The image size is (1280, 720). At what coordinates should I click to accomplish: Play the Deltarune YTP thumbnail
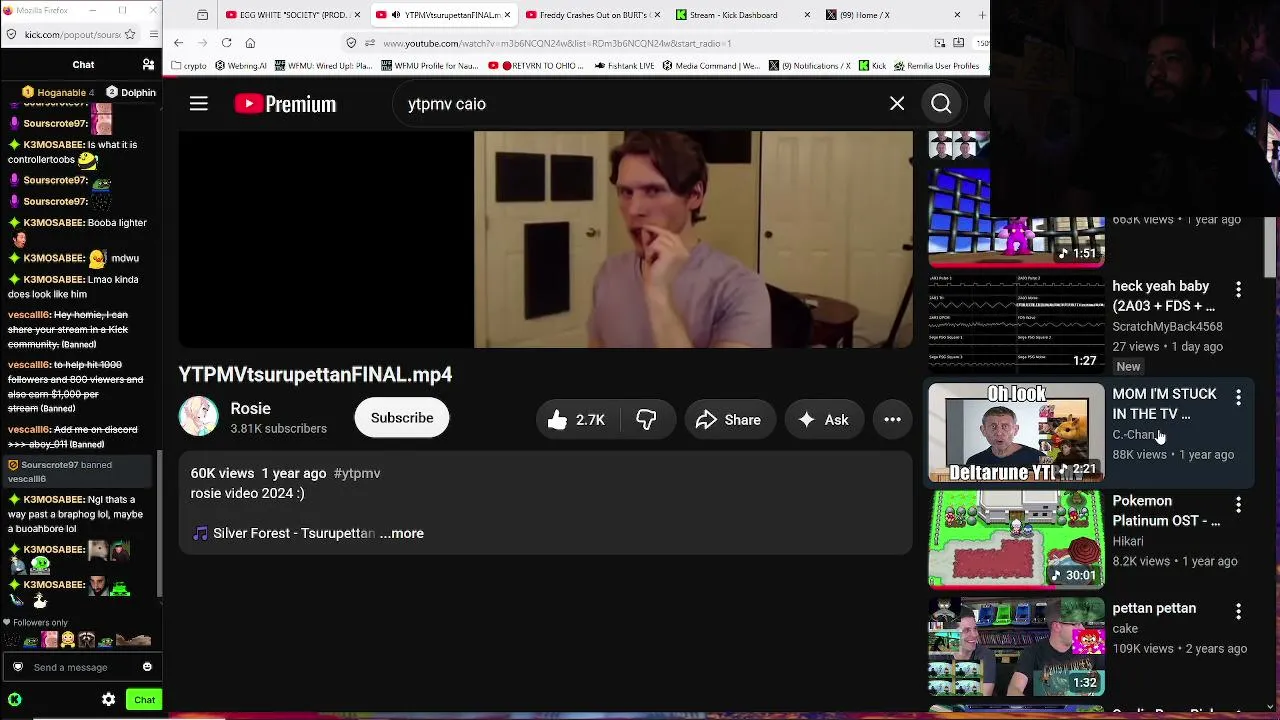(1016, 432)
